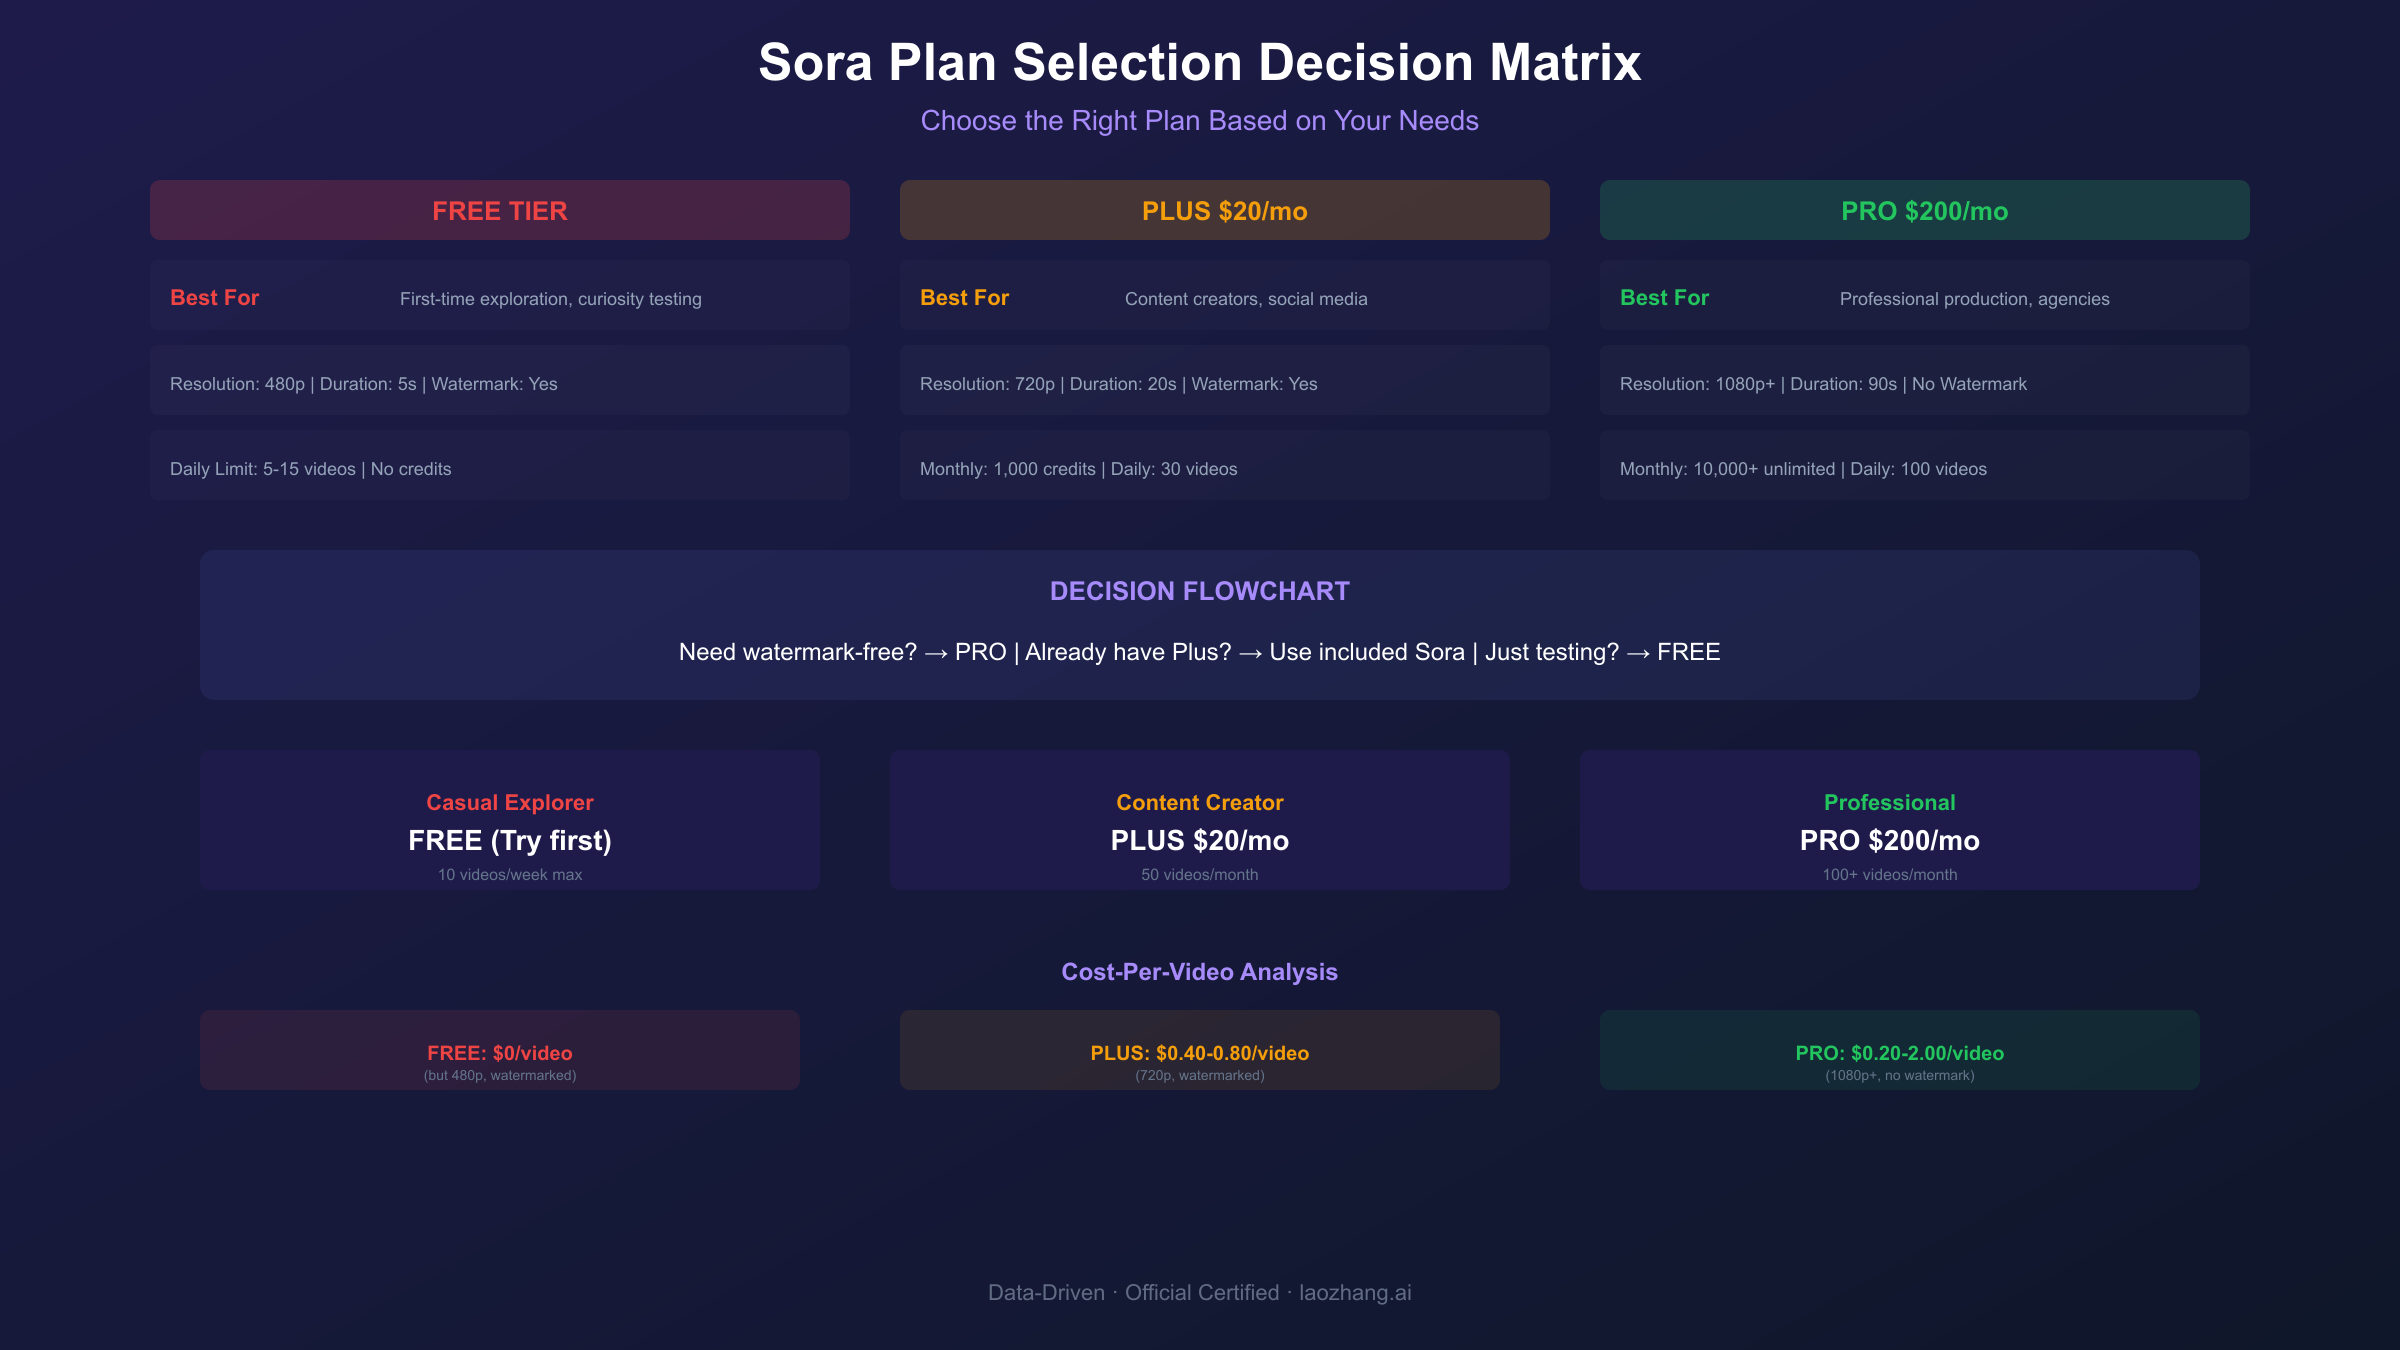2400x1350 pixels.
Task: Click the Free Daily Limit 5-15 videos row
Action: coord(500,467)
